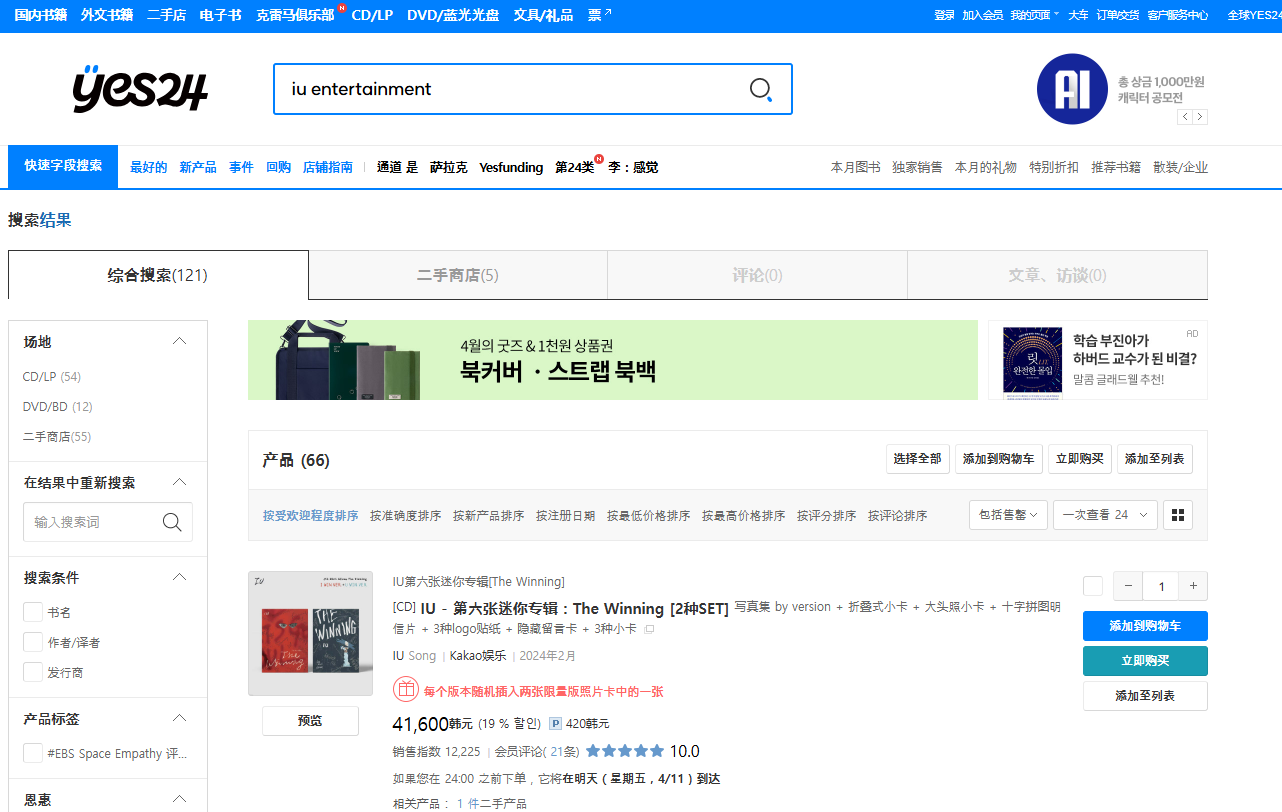Open DVD/蓝光光盘 in the top menu
The height and width of the screenshot is (812, 1282).
tap(454, 15)
